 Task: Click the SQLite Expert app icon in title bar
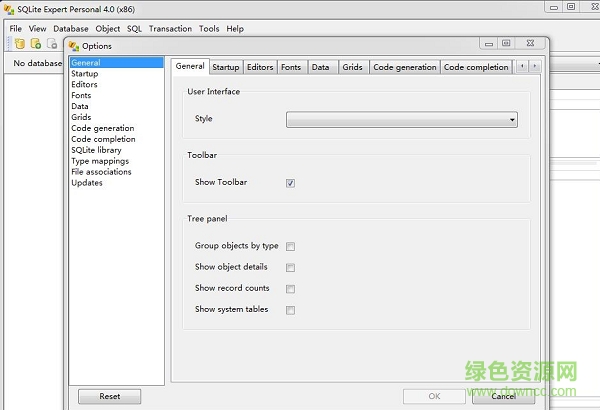(x=9, y=9)
